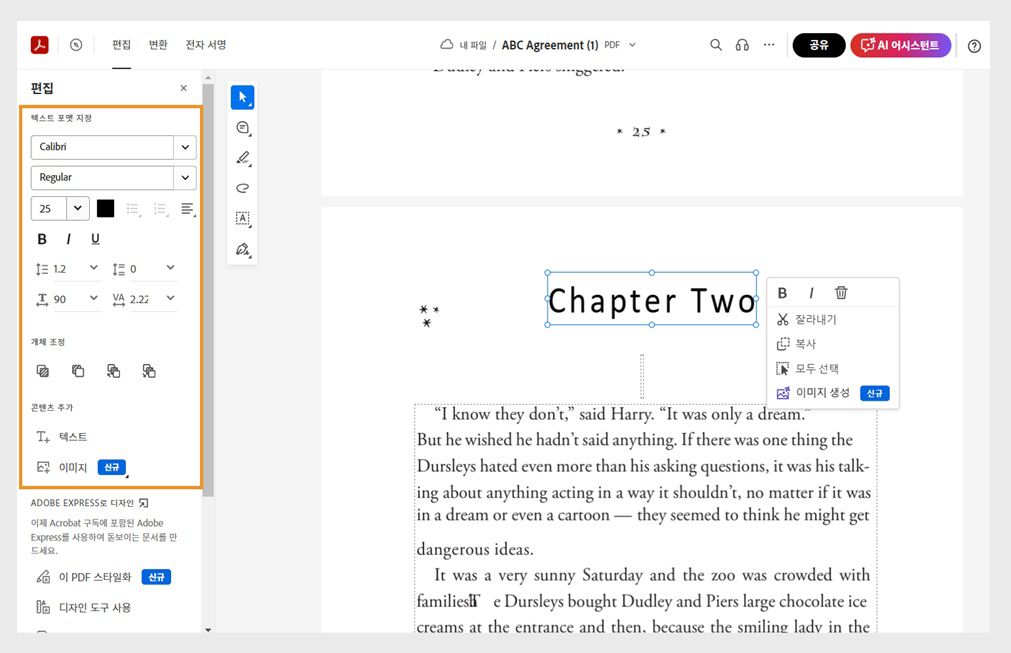Expand the line spacing 1.2 dropdown

pos(93,268)
